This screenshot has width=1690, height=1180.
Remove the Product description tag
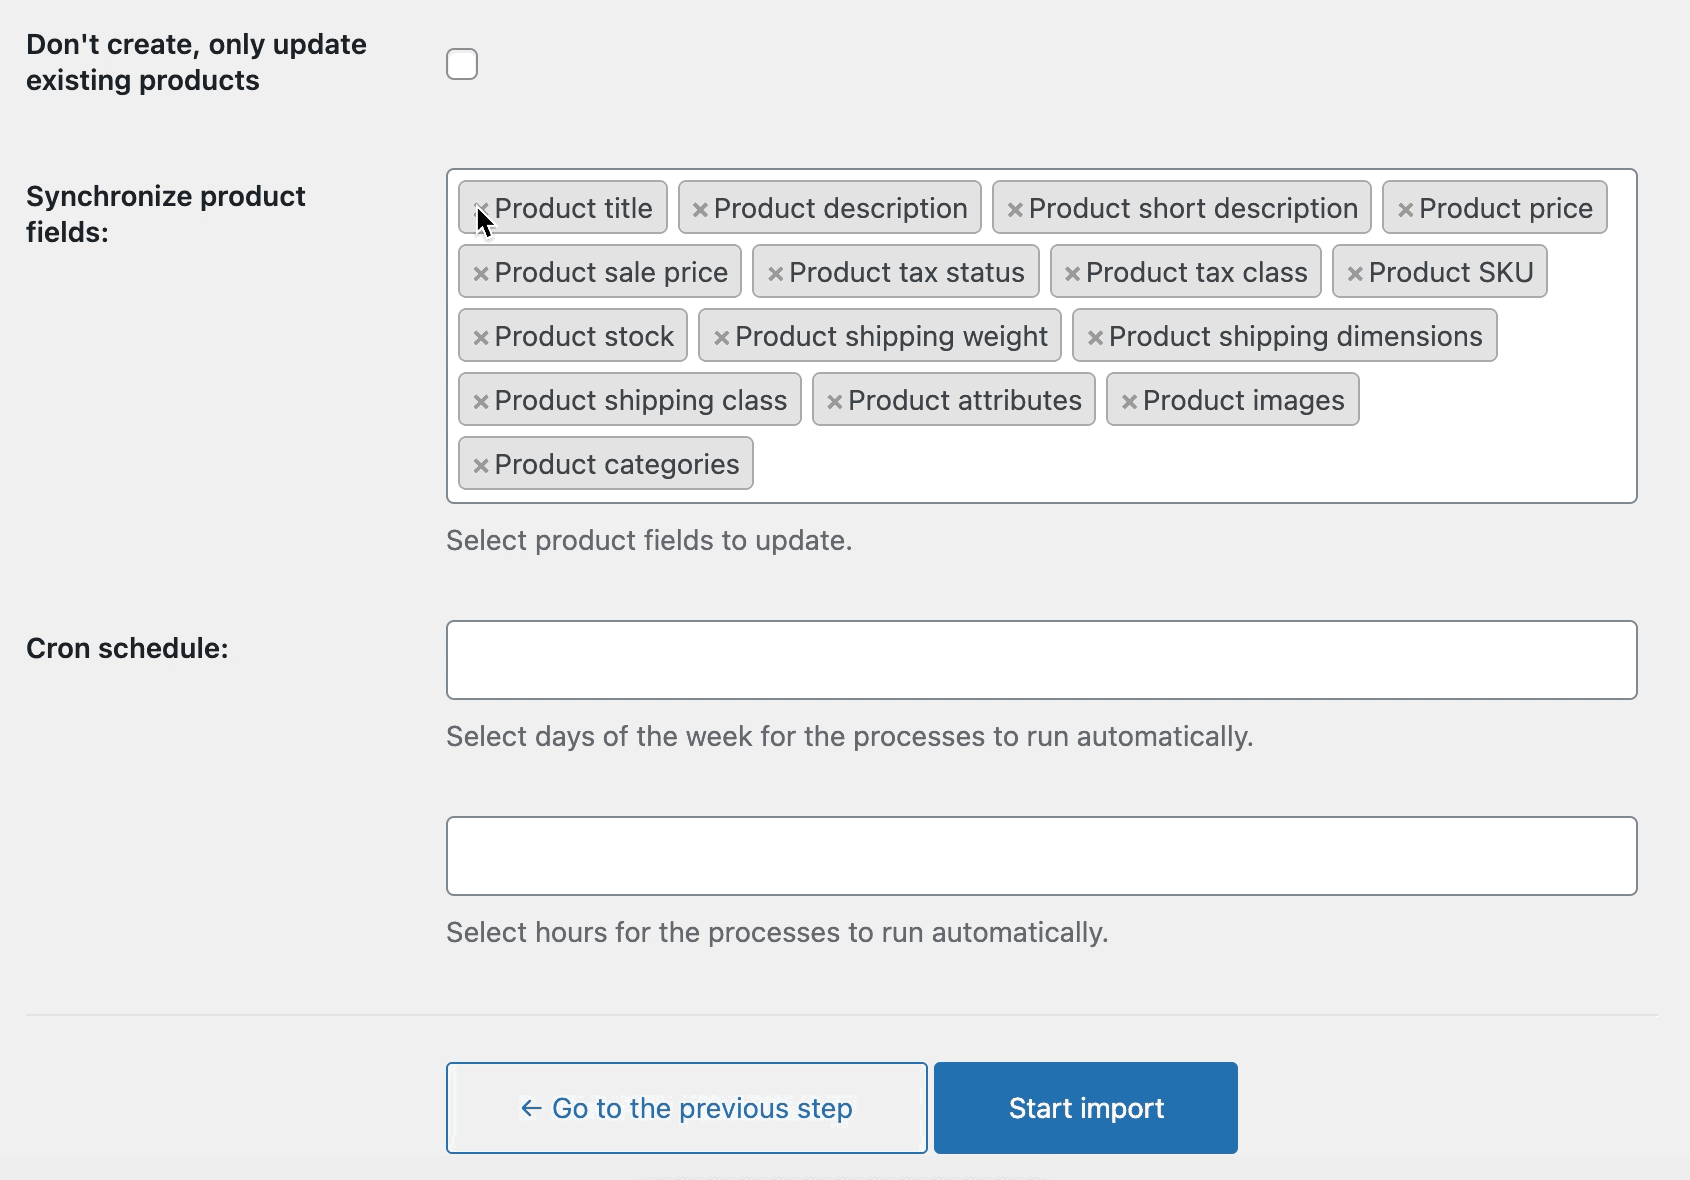(700, 210)
